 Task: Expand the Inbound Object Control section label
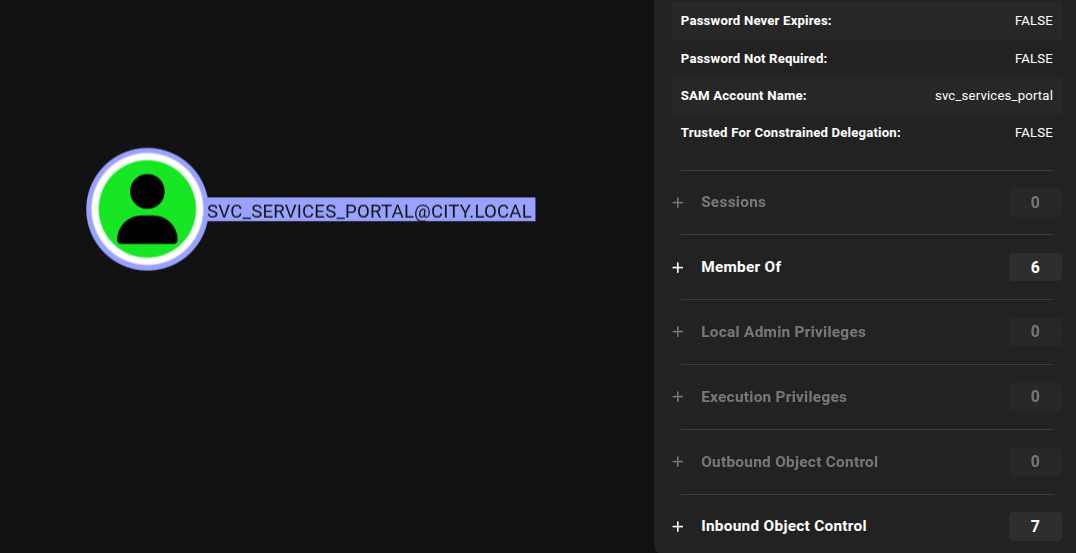tap(784, 526)
